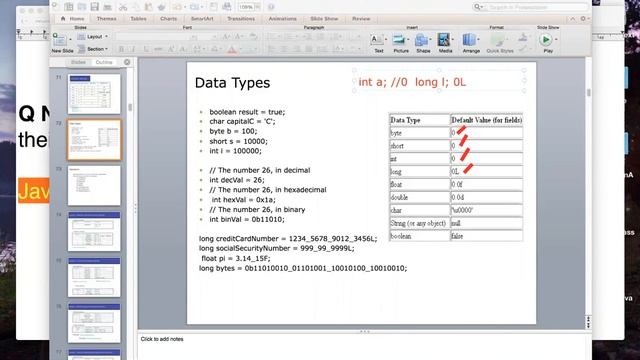The width and height of the screenshot is (640, 360).
Task: Select the slide 73 thumbnail
Action: coord(94,185)
